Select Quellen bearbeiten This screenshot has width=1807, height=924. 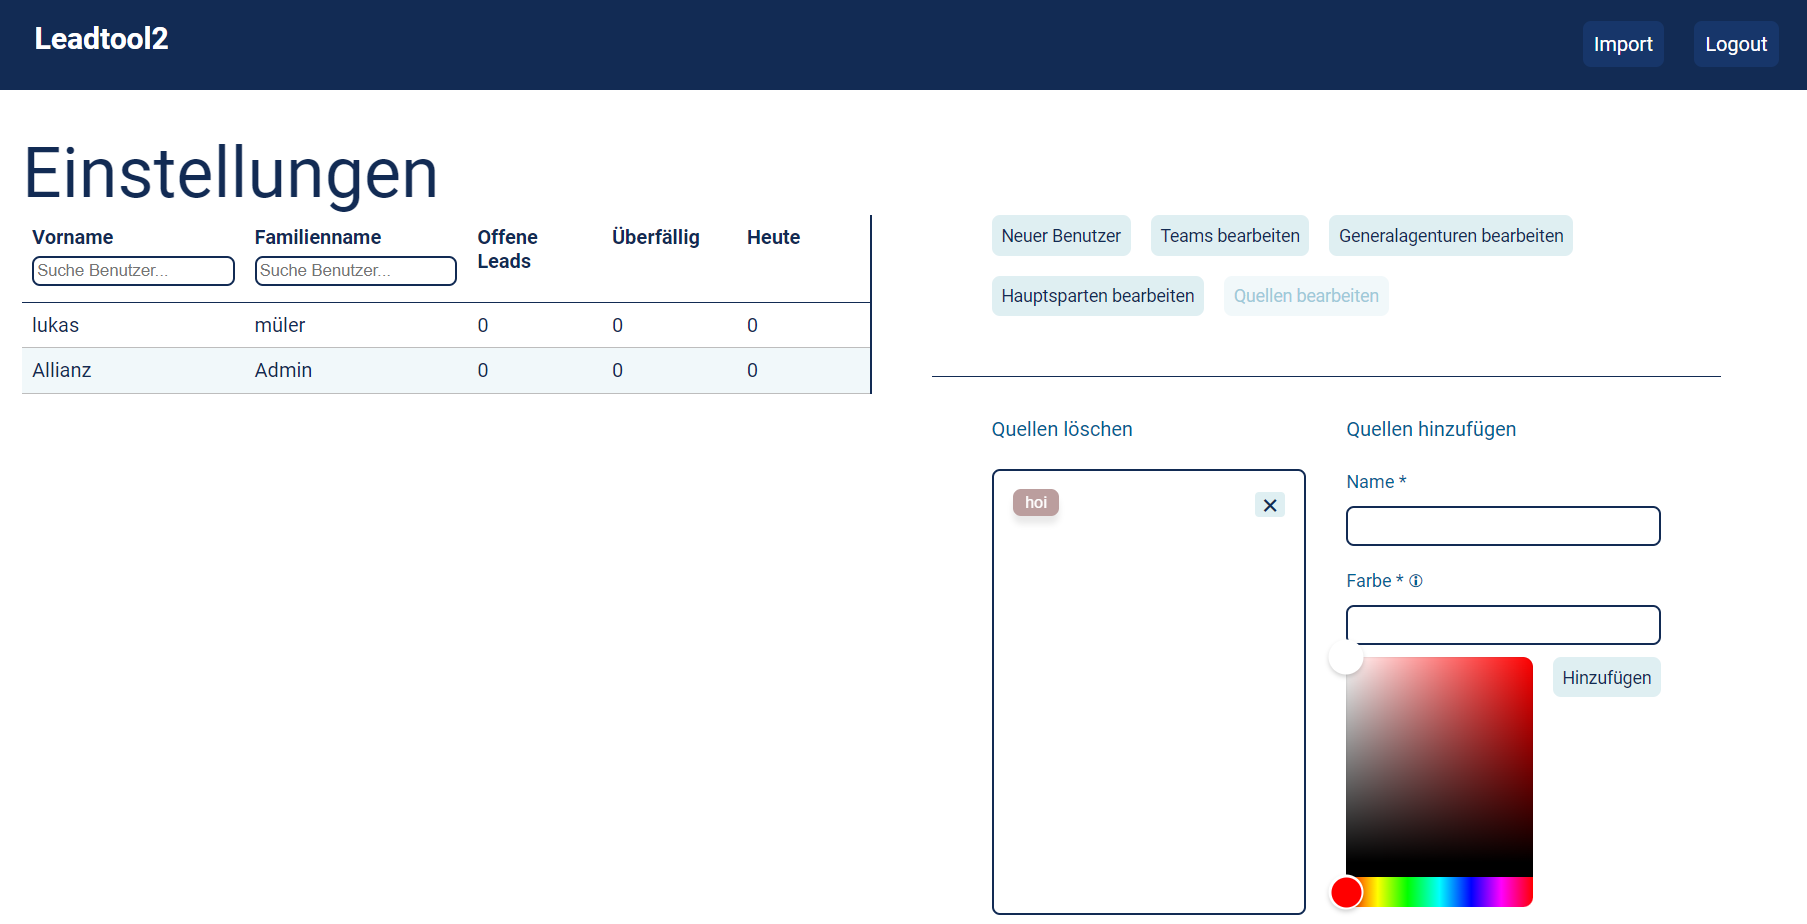click(1306, 296)
